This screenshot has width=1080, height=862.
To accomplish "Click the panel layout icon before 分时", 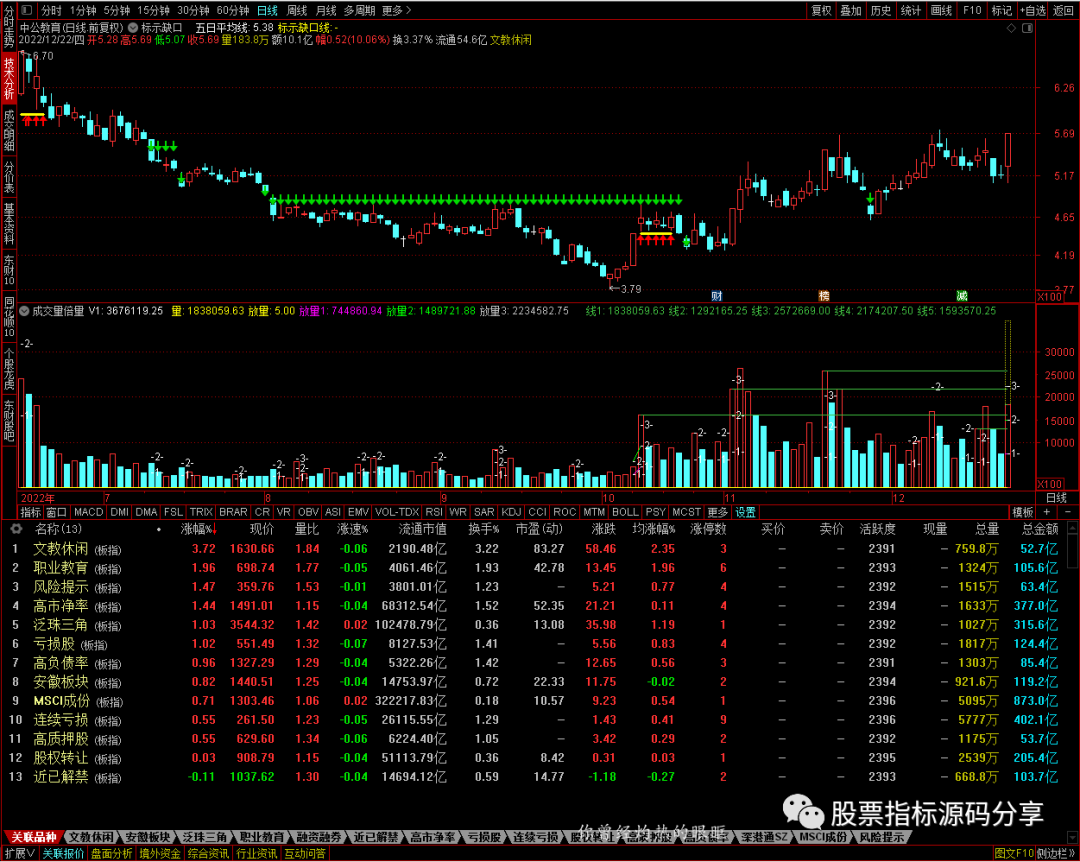I will pyautogui.click(x=26, y=10).
